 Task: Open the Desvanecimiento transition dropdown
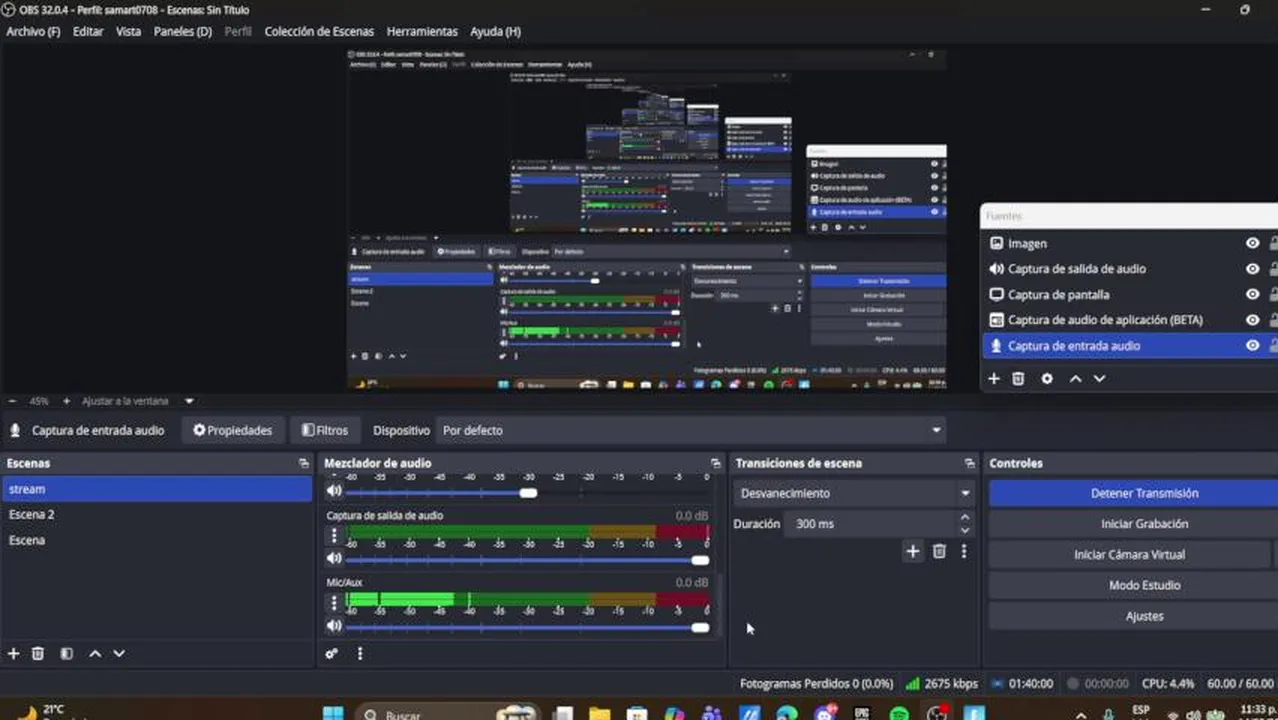coord(854,493)
